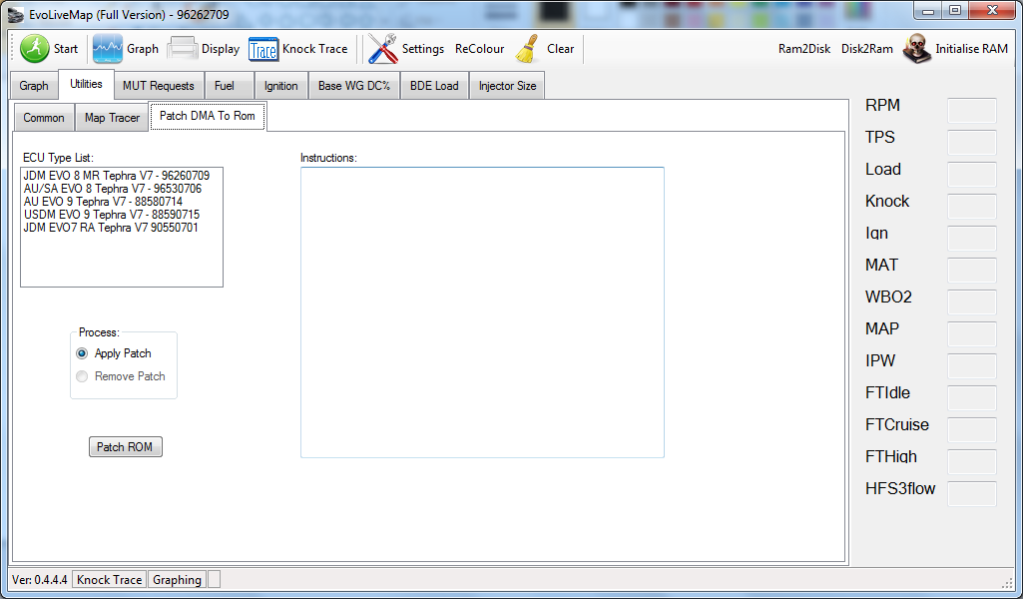Viewport: 1023px width, 599px height.
Task: Click Graphing in the status bar
Action: (x=177, y=579)
